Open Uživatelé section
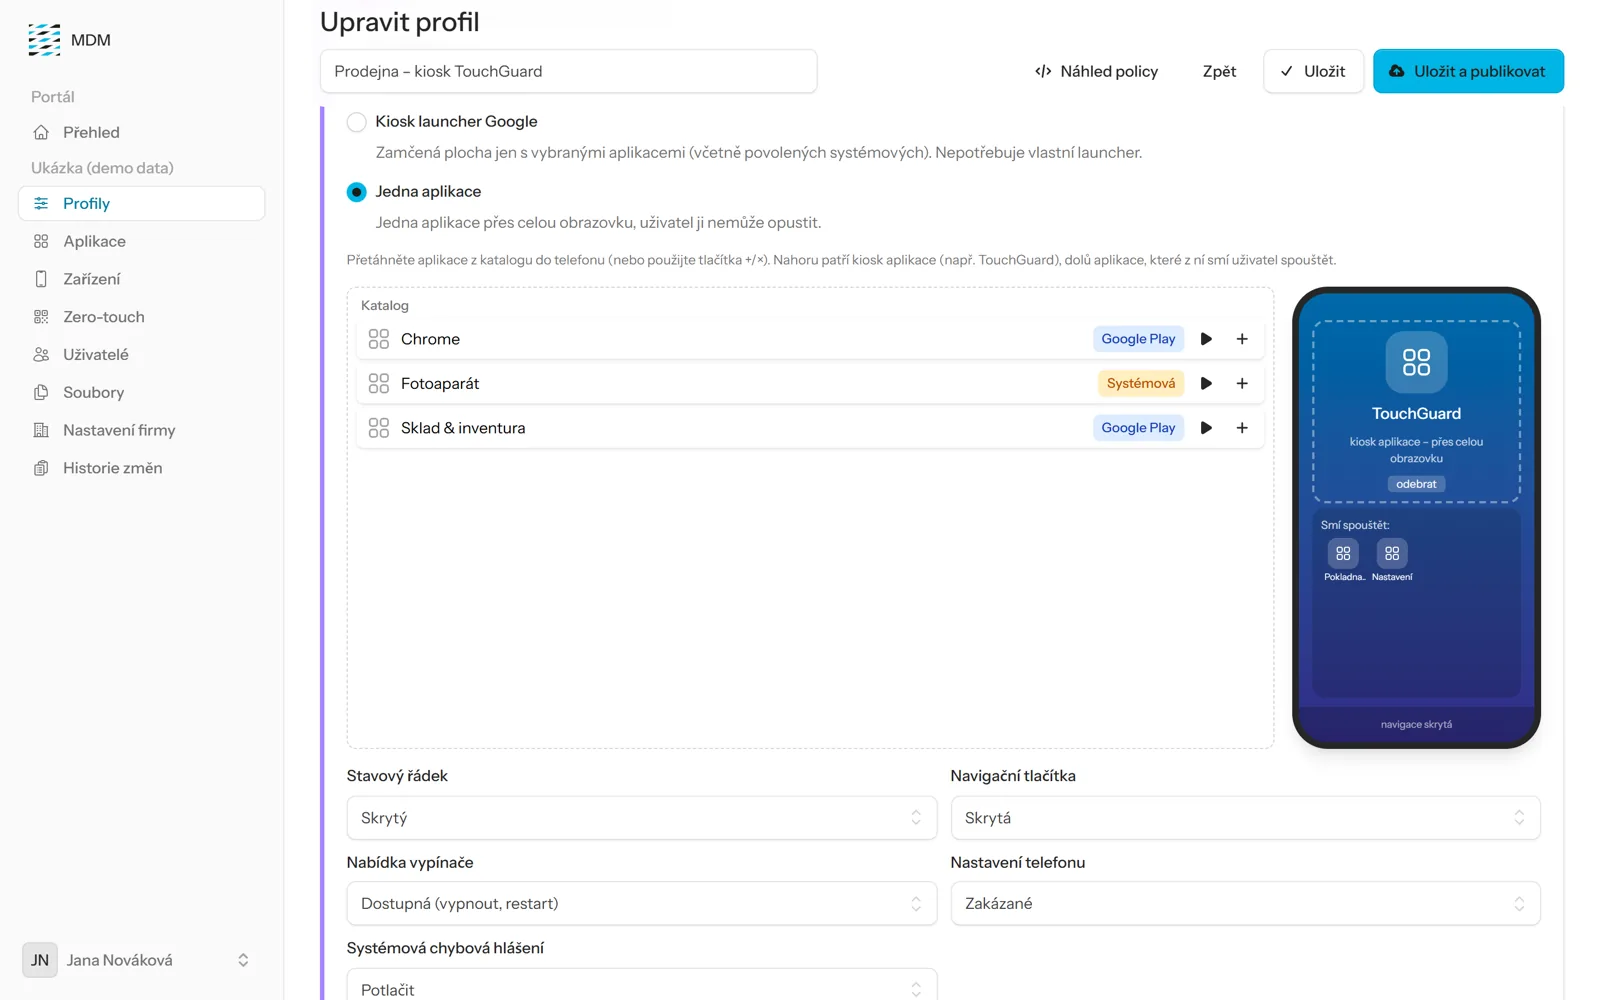 click(141, 354)
